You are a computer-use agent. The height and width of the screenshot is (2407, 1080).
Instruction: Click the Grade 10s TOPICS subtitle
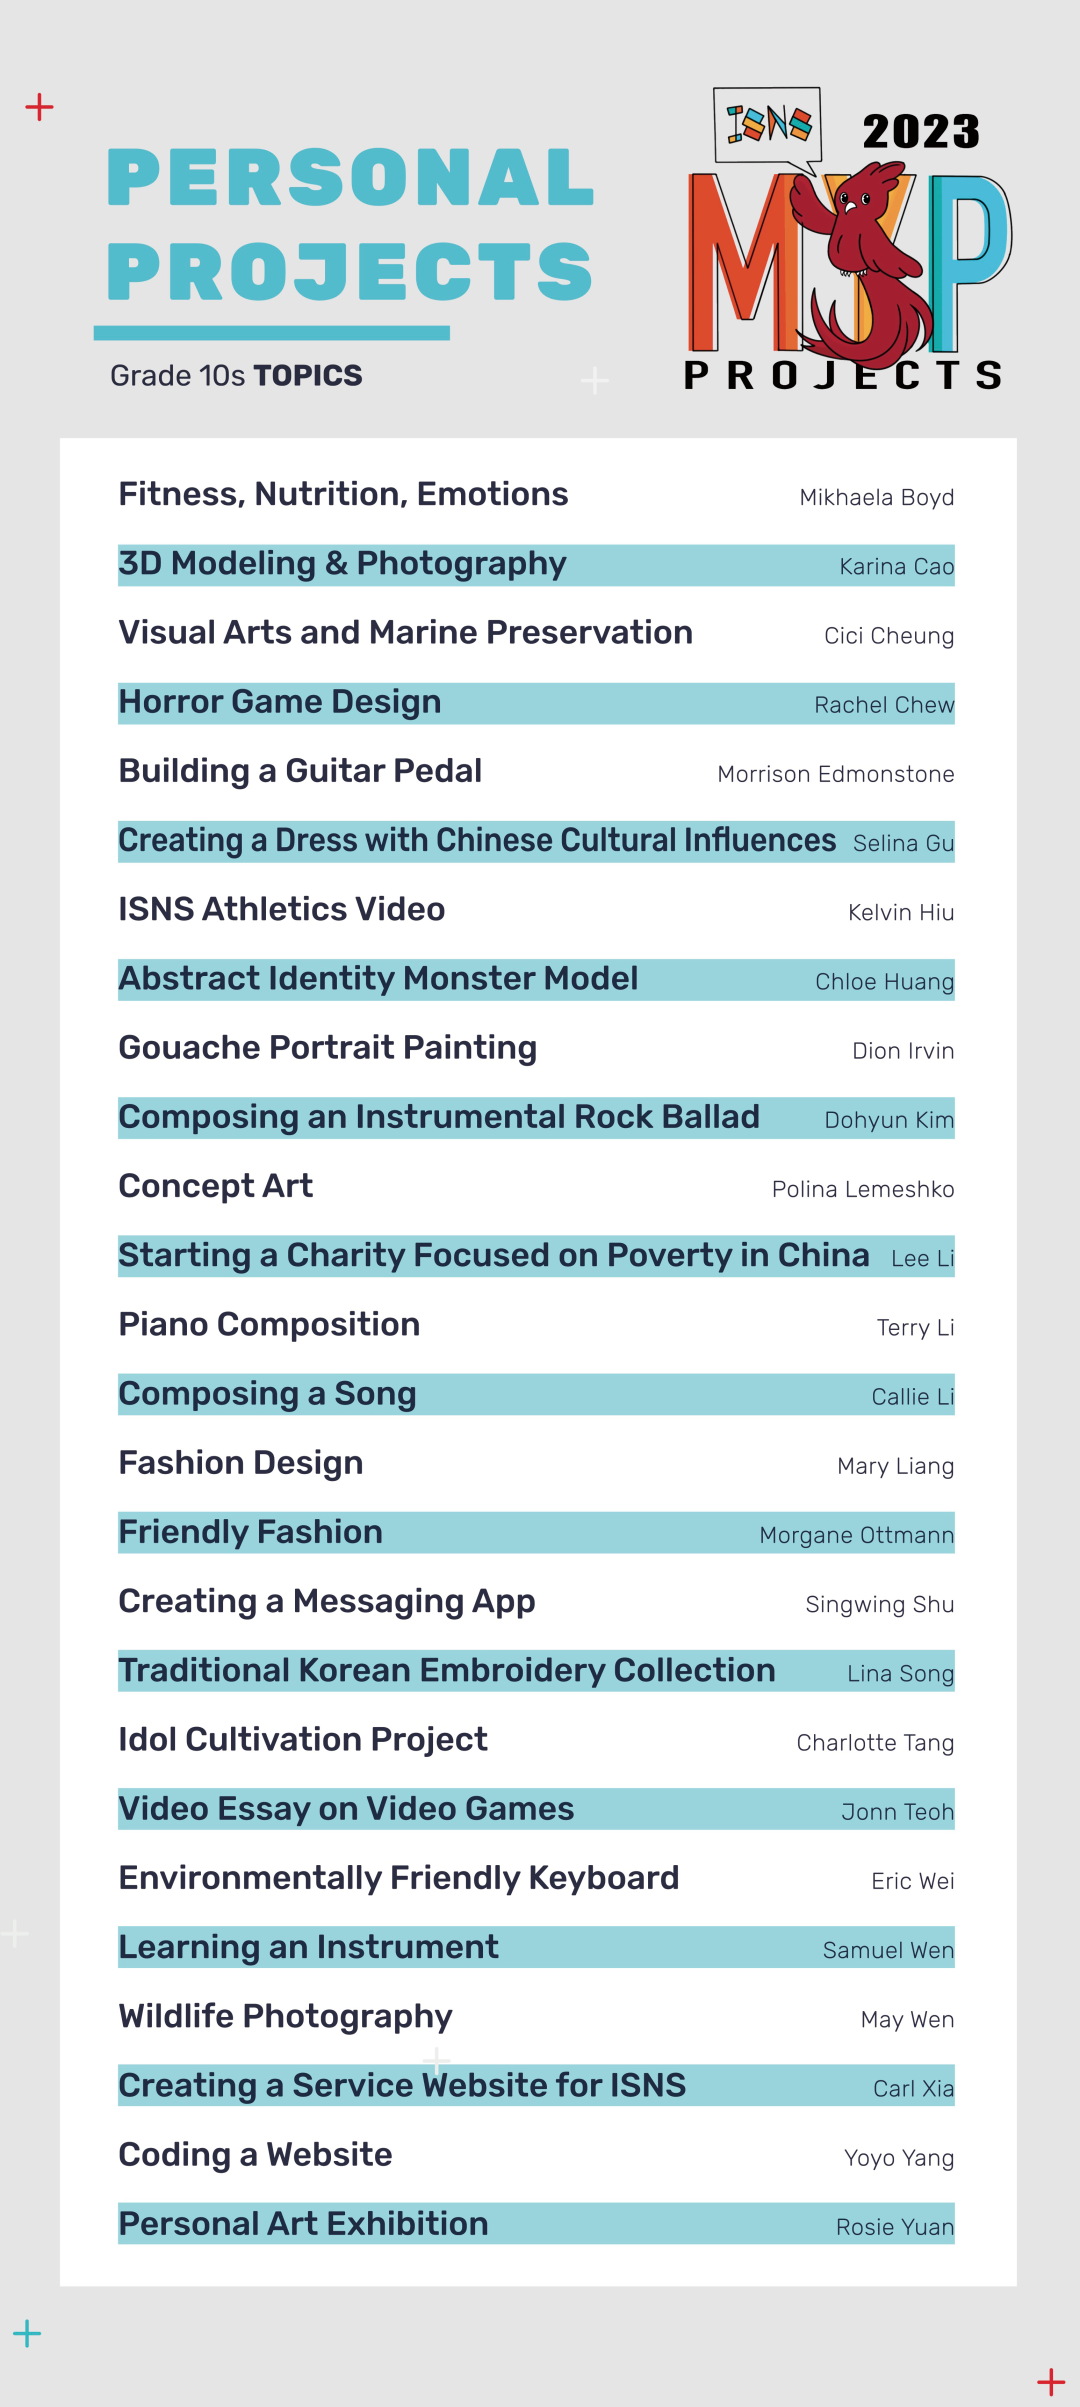(236, 376)
